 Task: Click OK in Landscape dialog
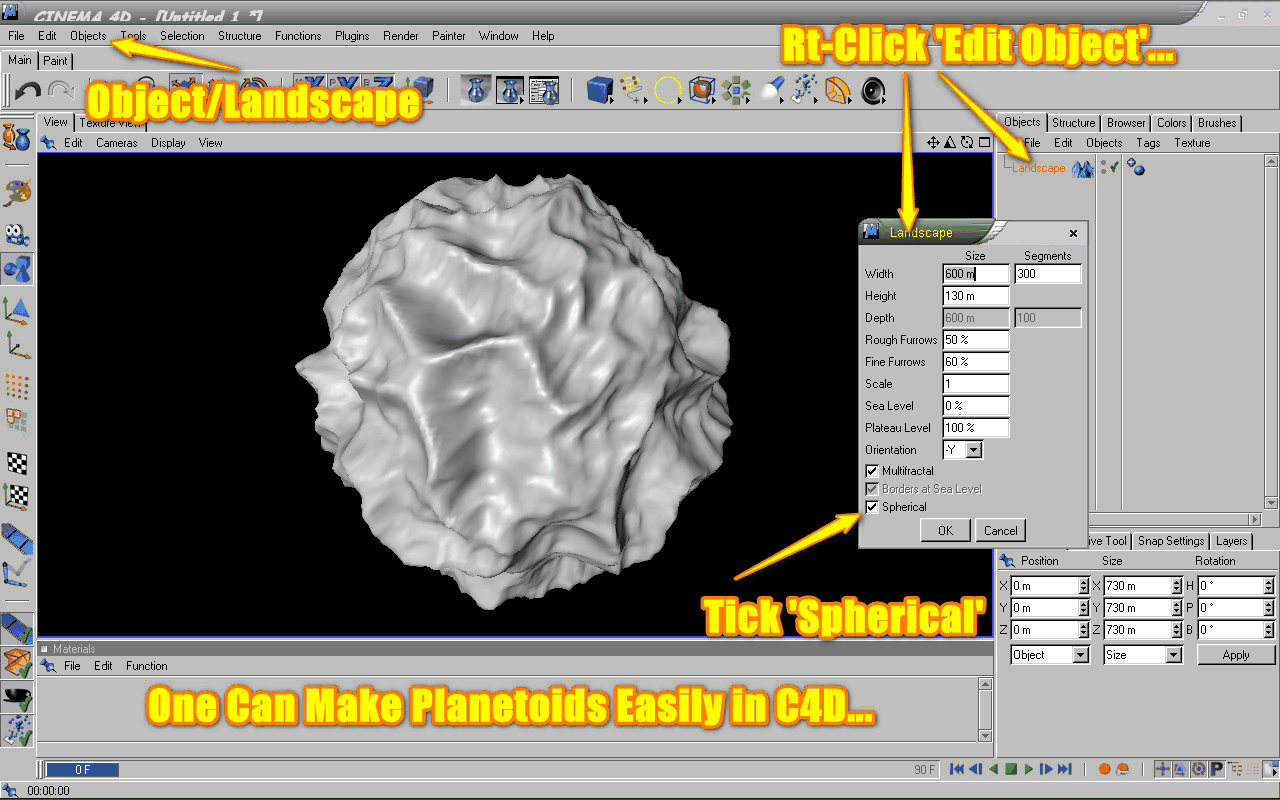945,531
